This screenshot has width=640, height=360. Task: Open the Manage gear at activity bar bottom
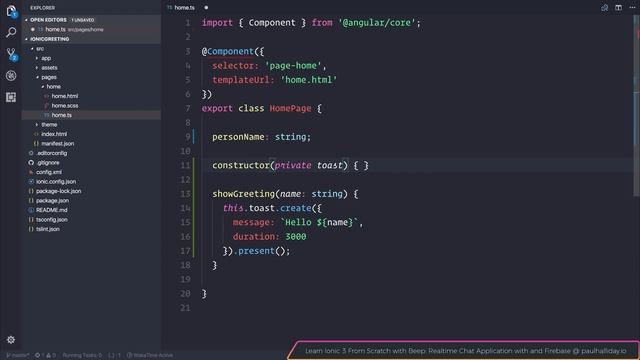point(11,340)
